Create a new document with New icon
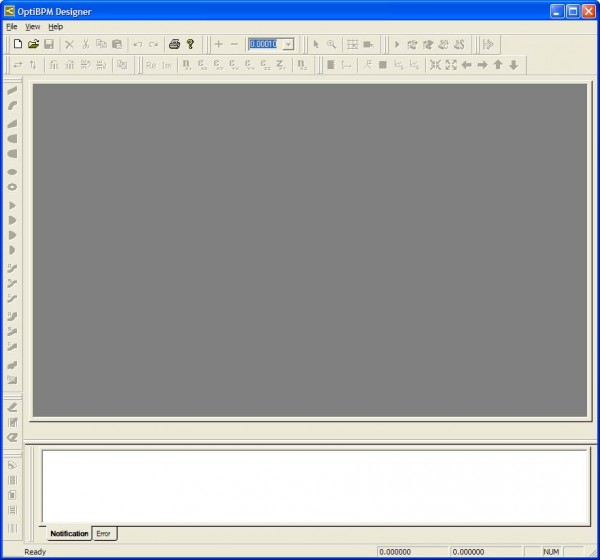The height and width of the screenshot is (560, 600). [x=18, y=44]
